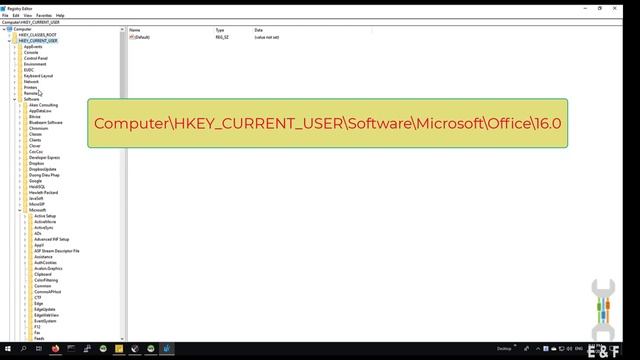Viewport: 640px width, 360px height.
Task: Click the AppEvents folder icon
Action: [20, 47]
